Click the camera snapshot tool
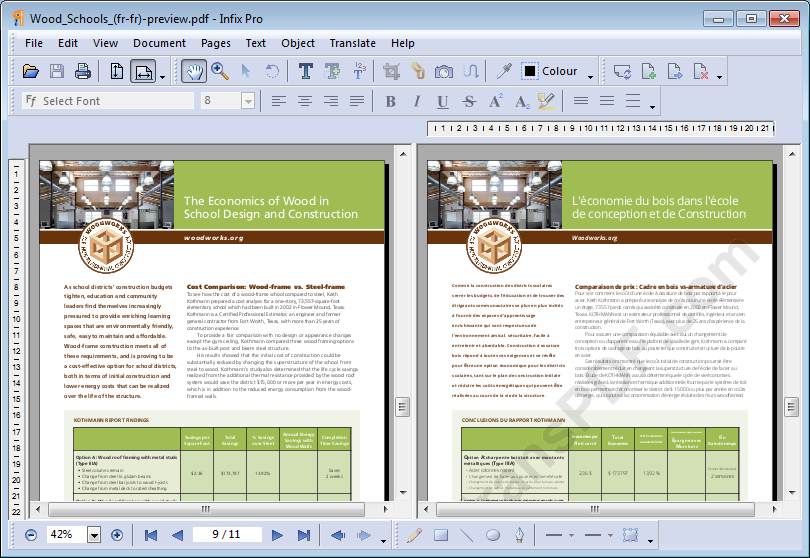 [x=443, y=71]
